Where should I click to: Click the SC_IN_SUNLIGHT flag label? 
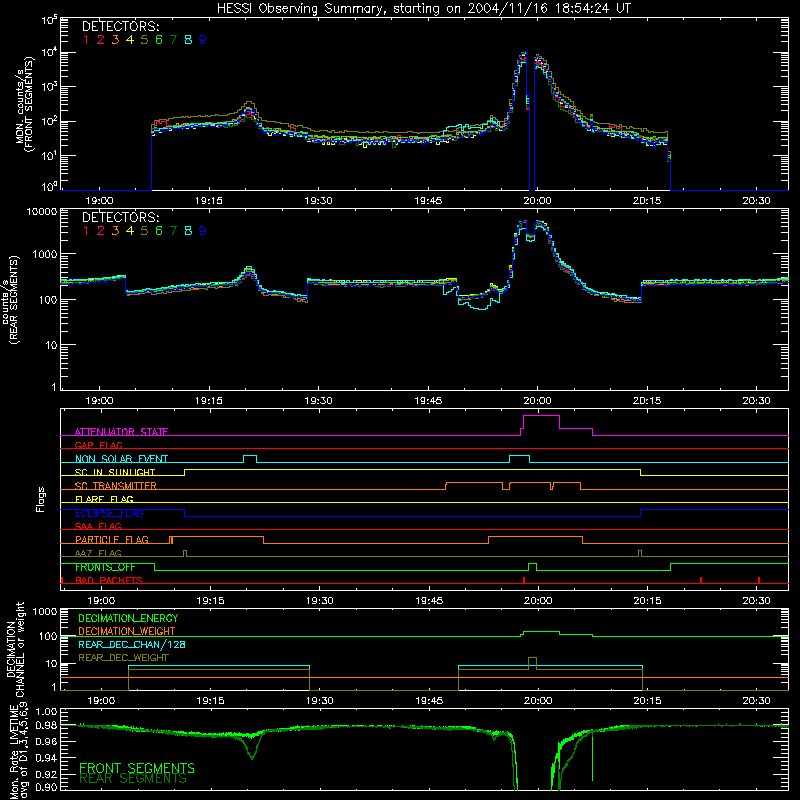[115, 472]
